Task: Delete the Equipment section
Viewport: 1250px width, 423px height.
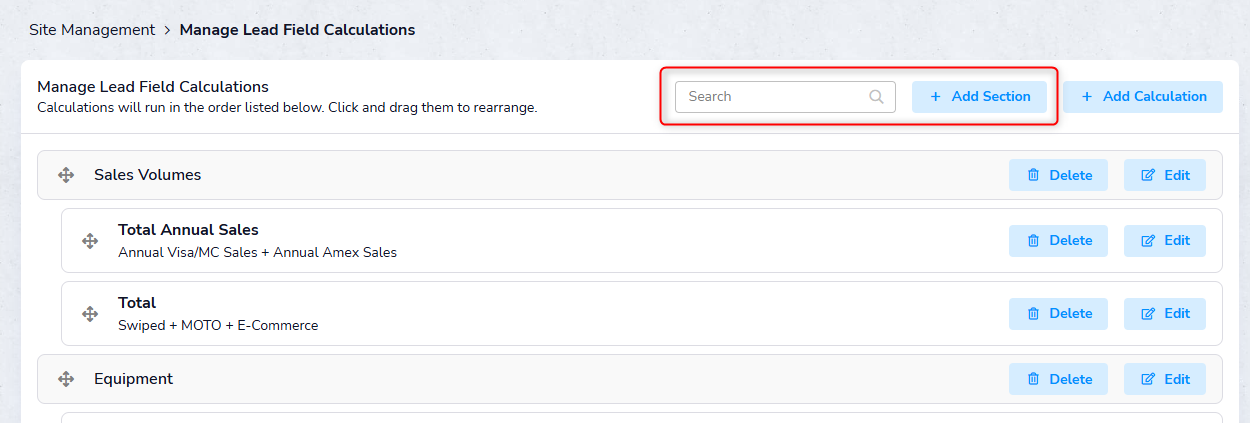Action: tap(1058, 379)
